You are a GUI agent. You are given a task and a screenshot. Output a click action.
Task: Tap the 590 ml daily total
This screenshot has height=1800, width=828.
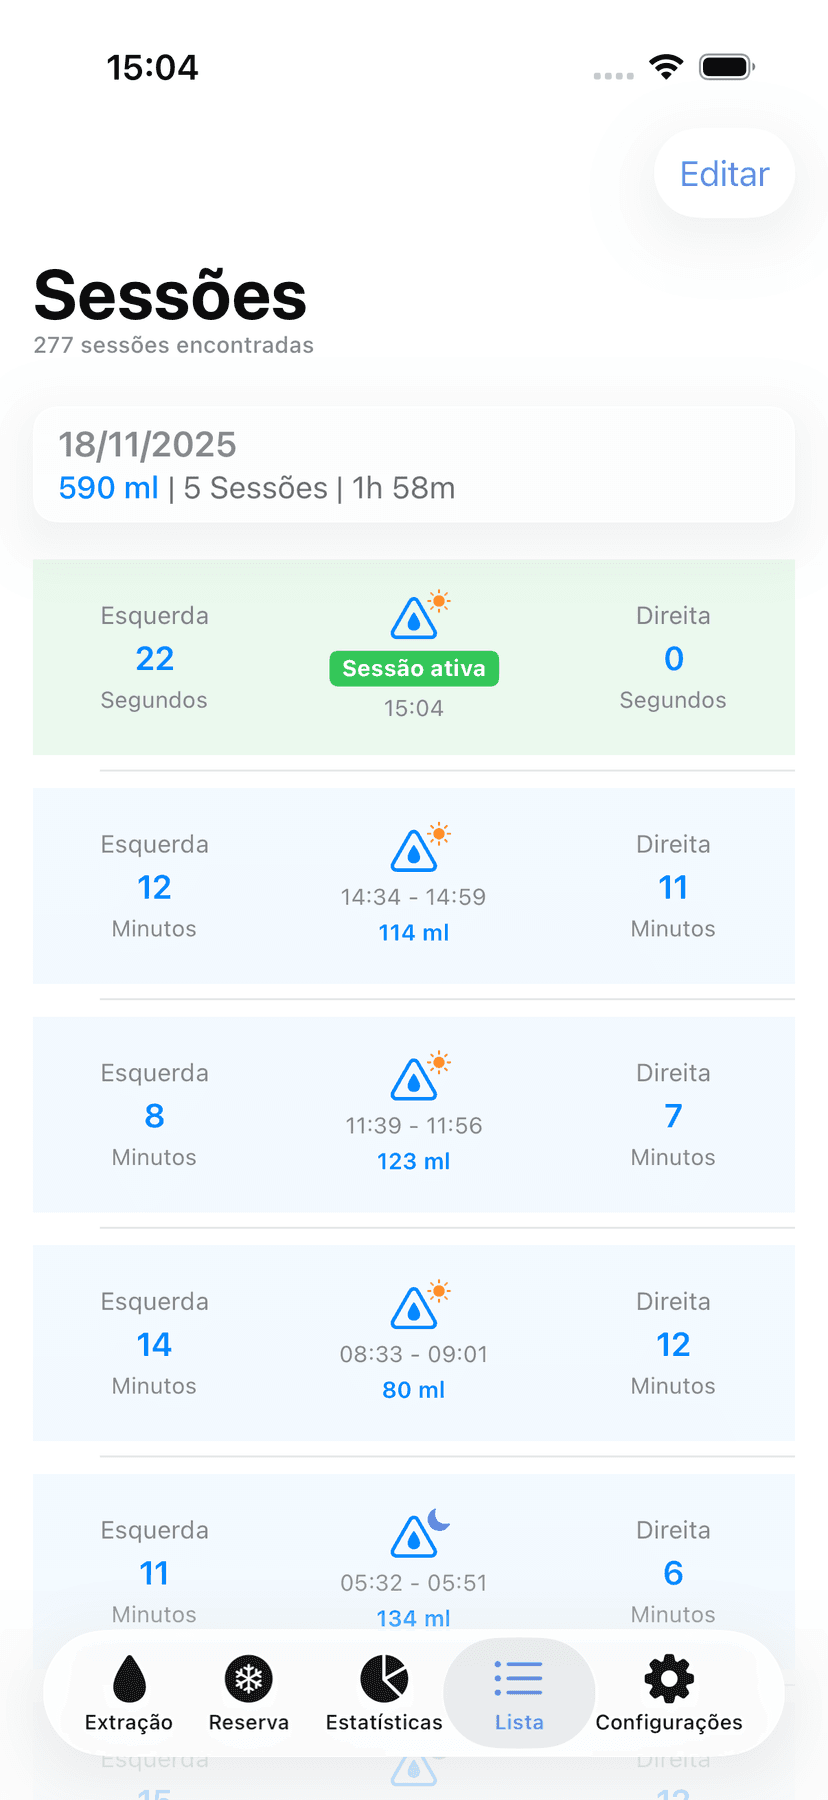click(108, 488)
